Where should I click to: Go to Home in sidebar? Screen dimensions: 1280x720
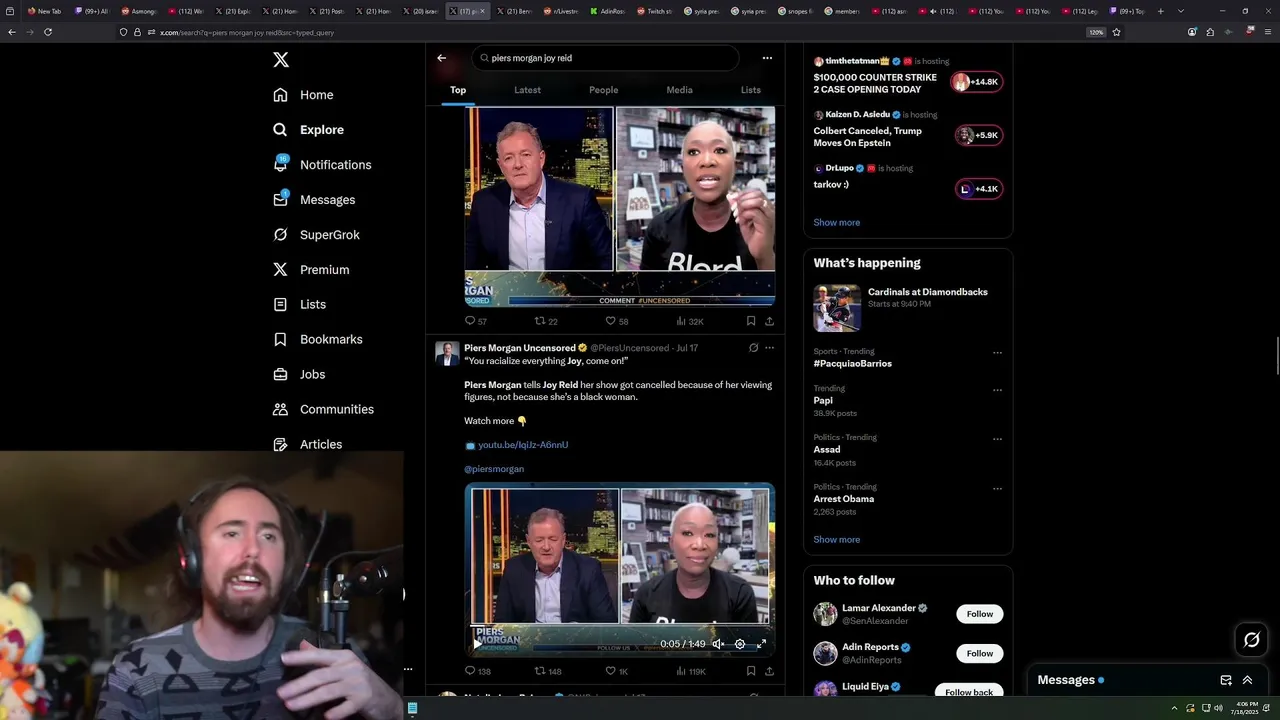pos(304,95)
